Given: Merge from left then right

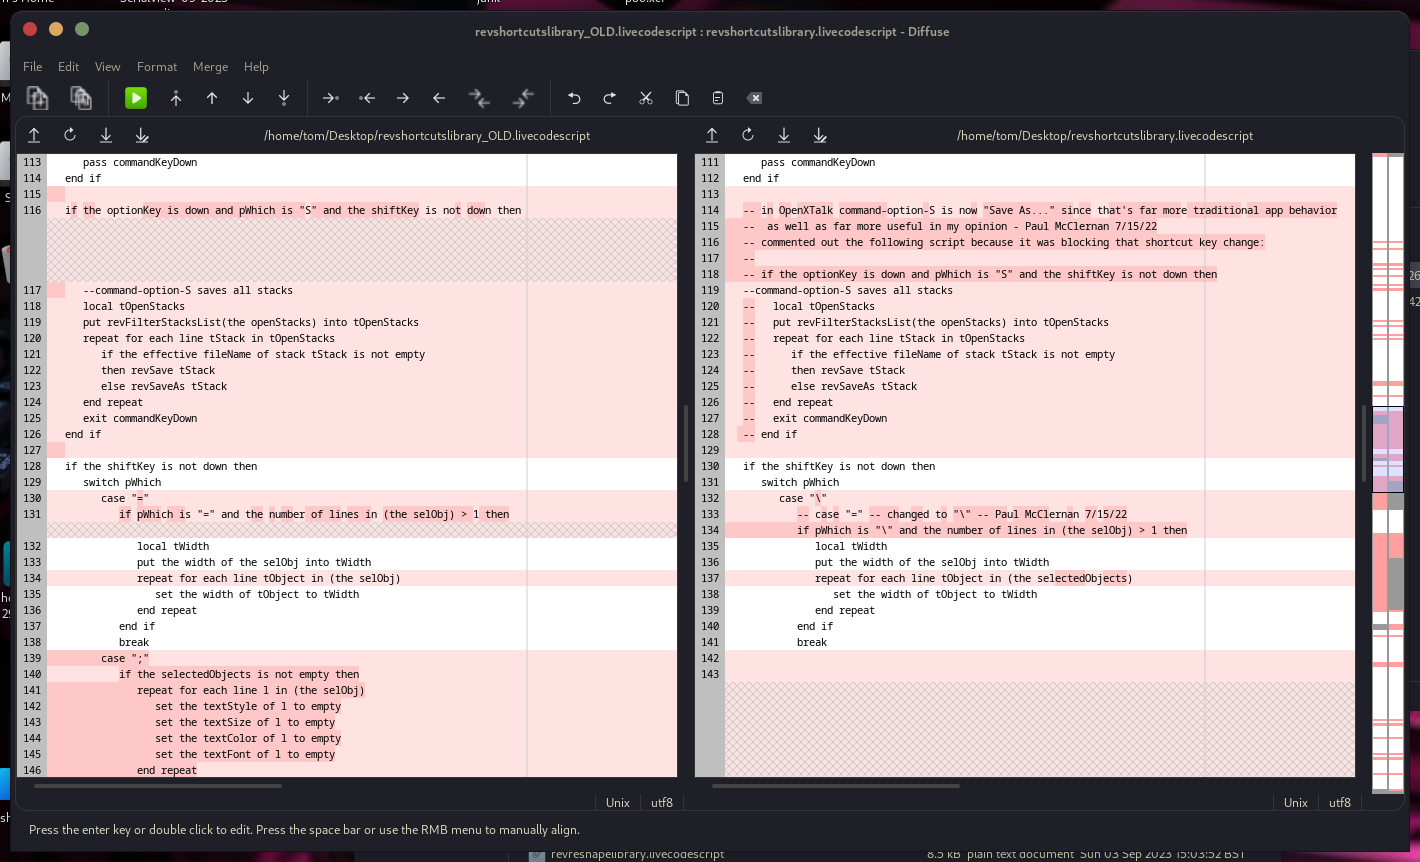Looking at the screenshot, I should coord(479,97).
